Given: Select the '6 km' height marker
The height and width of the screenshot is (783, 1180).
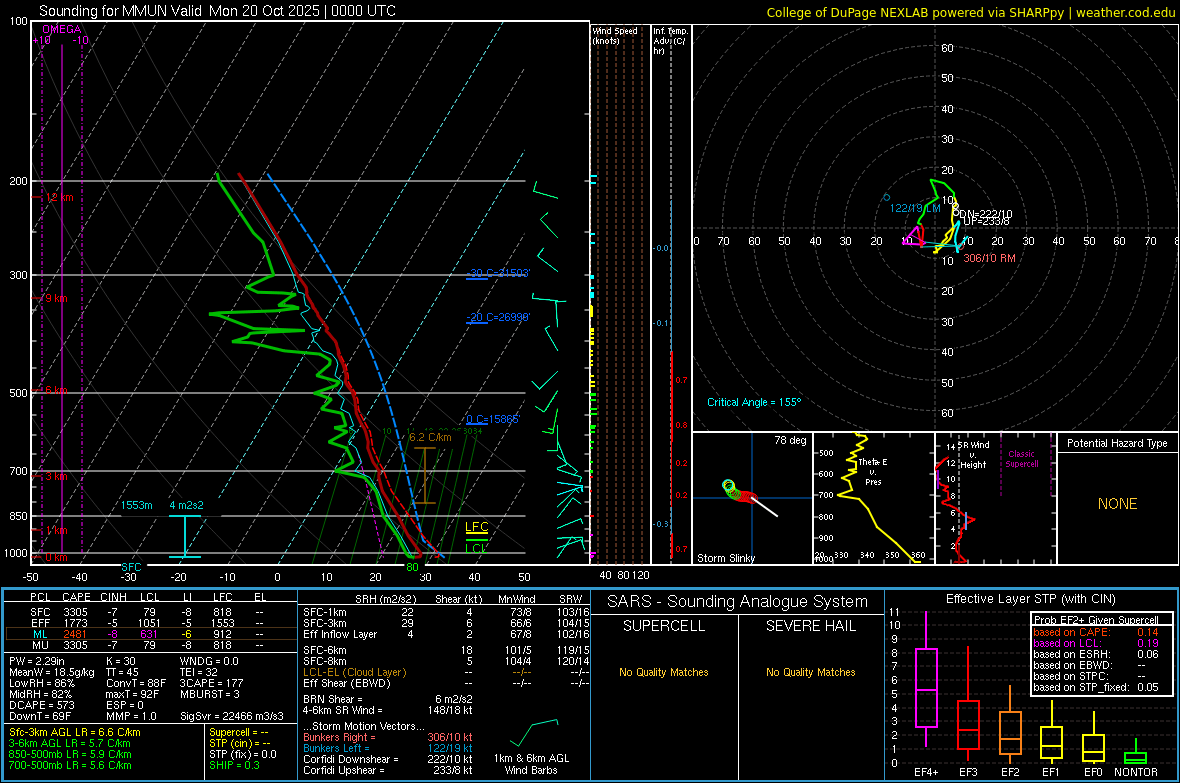Looking at the screenshot, I should point(56,390).
